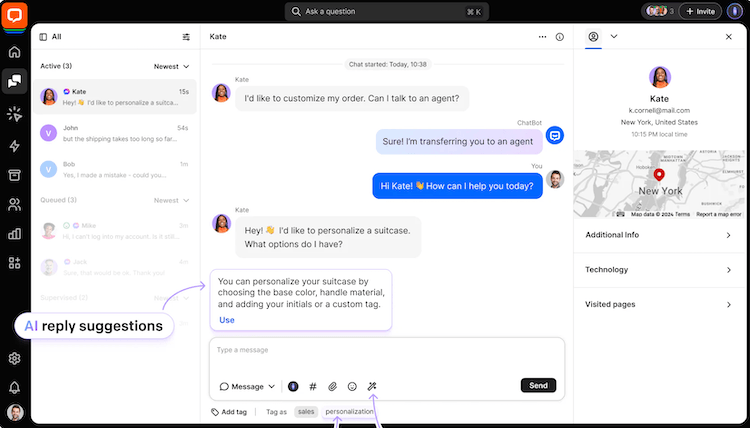This screenshot has height=428, width=750.
Task: Close the customer details panel
Action: [x=728, y=37]
